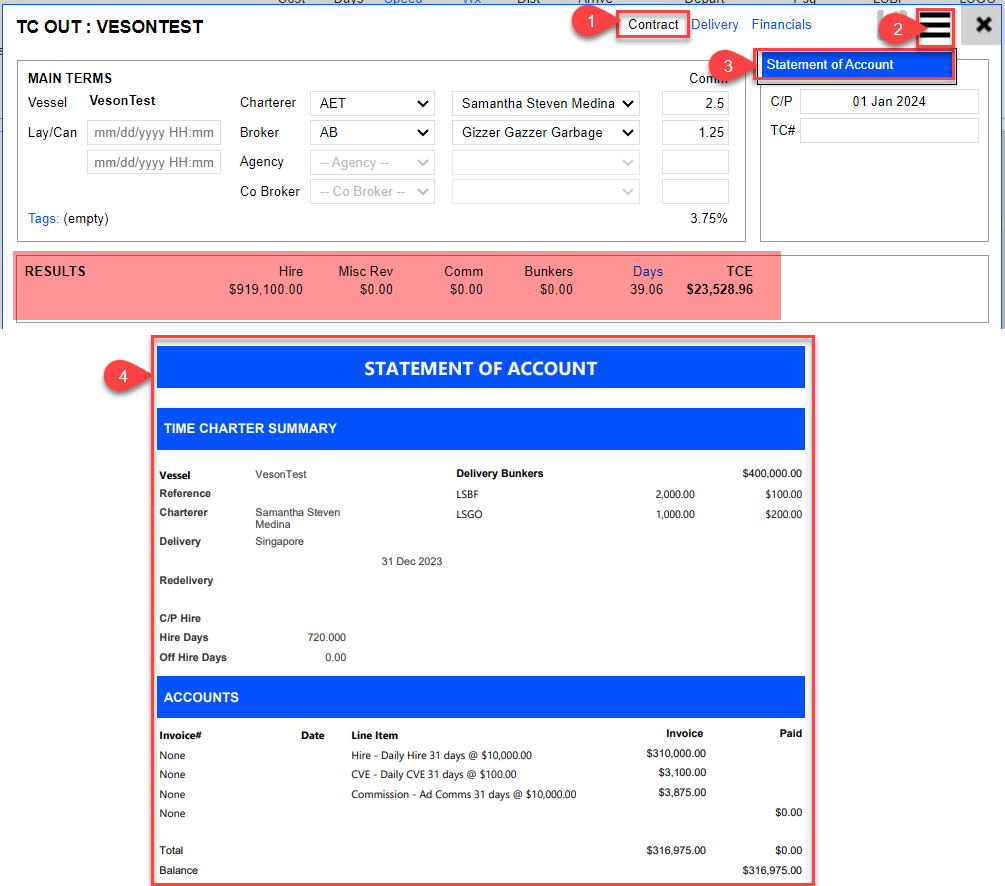Screen dimensions: 1005x886
Task: Open the Charterer AET dropdown
Action: point(372,104)
